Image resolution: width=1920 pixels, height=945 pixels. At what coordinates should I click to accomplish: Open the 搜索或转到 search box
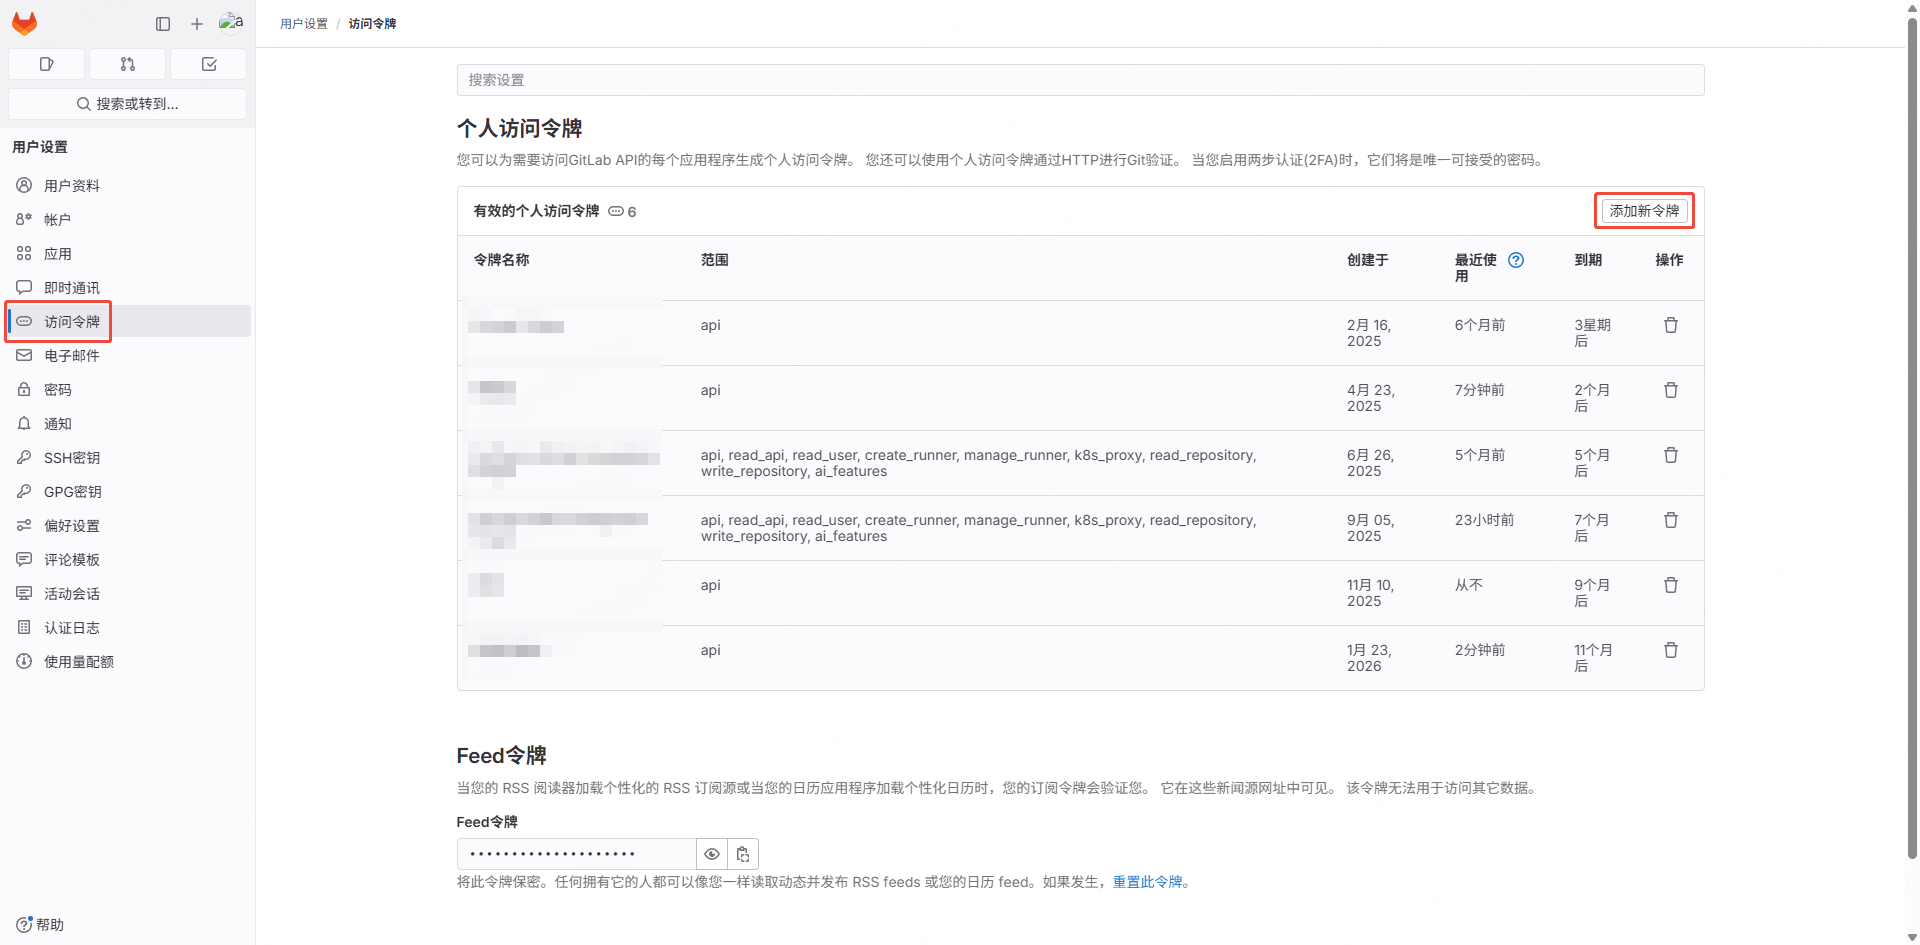pyautogui.click(x=127, y=104)
